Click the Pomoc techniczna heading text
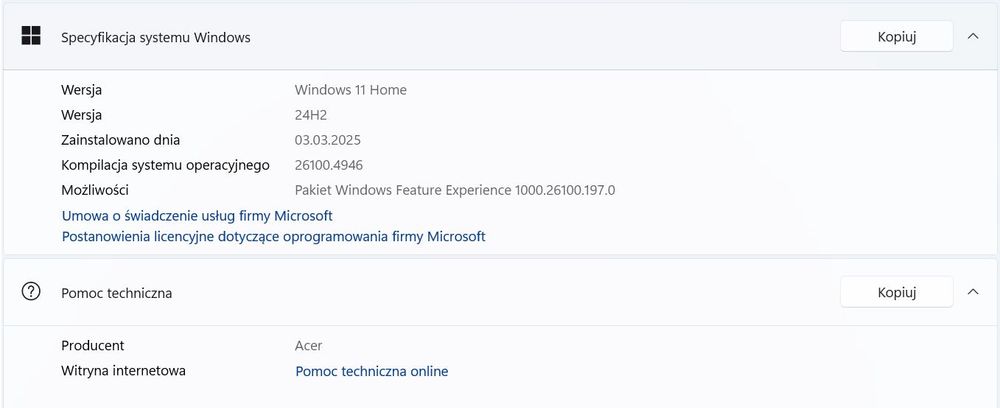Image resolution: width=1000 pixels, height=408 pixels. point(117,293)
